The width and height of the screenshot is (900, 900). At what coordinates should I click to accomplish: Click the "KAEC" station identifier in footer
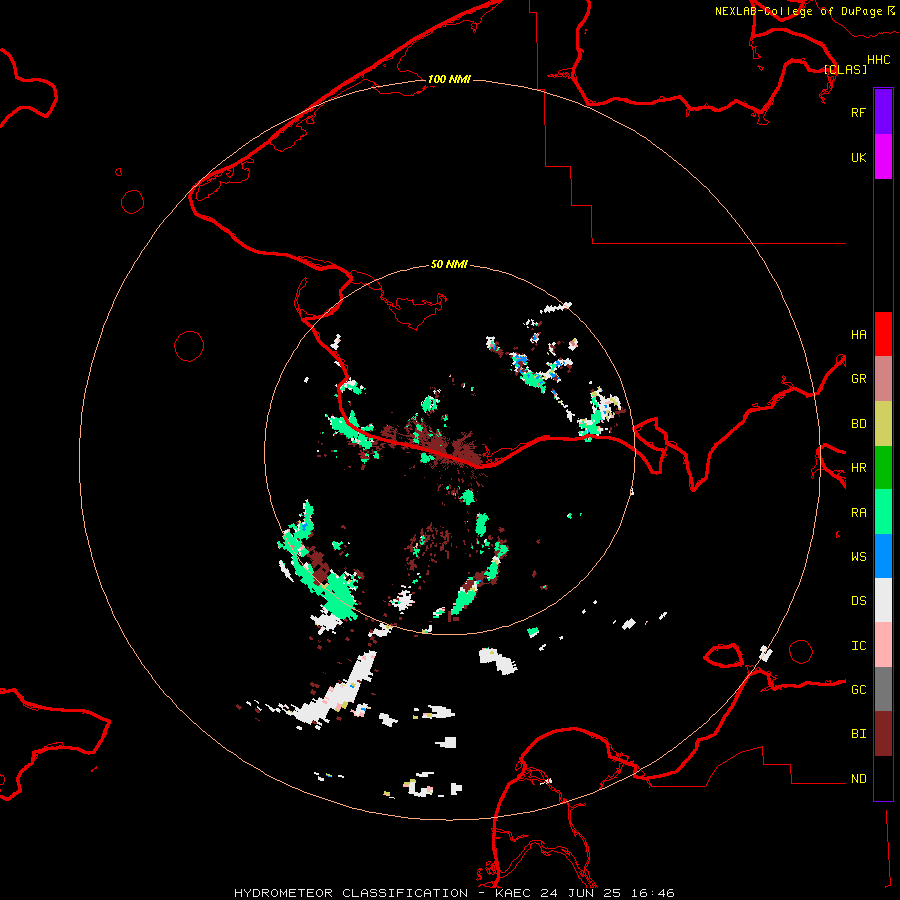tap(513, 893)
